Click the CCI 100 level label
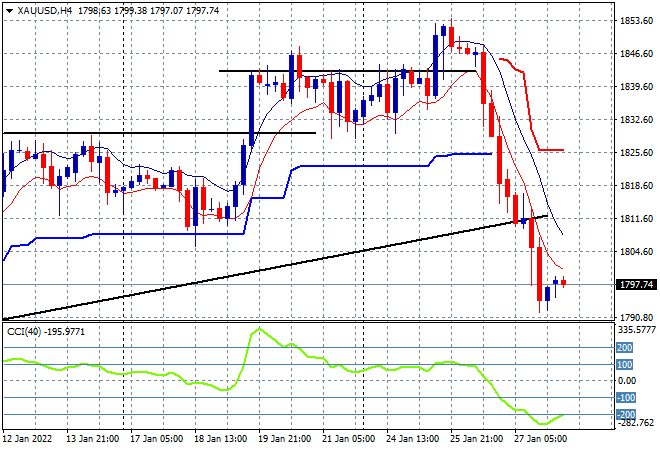Screen dimensions: 660x450 coord(624,365)
